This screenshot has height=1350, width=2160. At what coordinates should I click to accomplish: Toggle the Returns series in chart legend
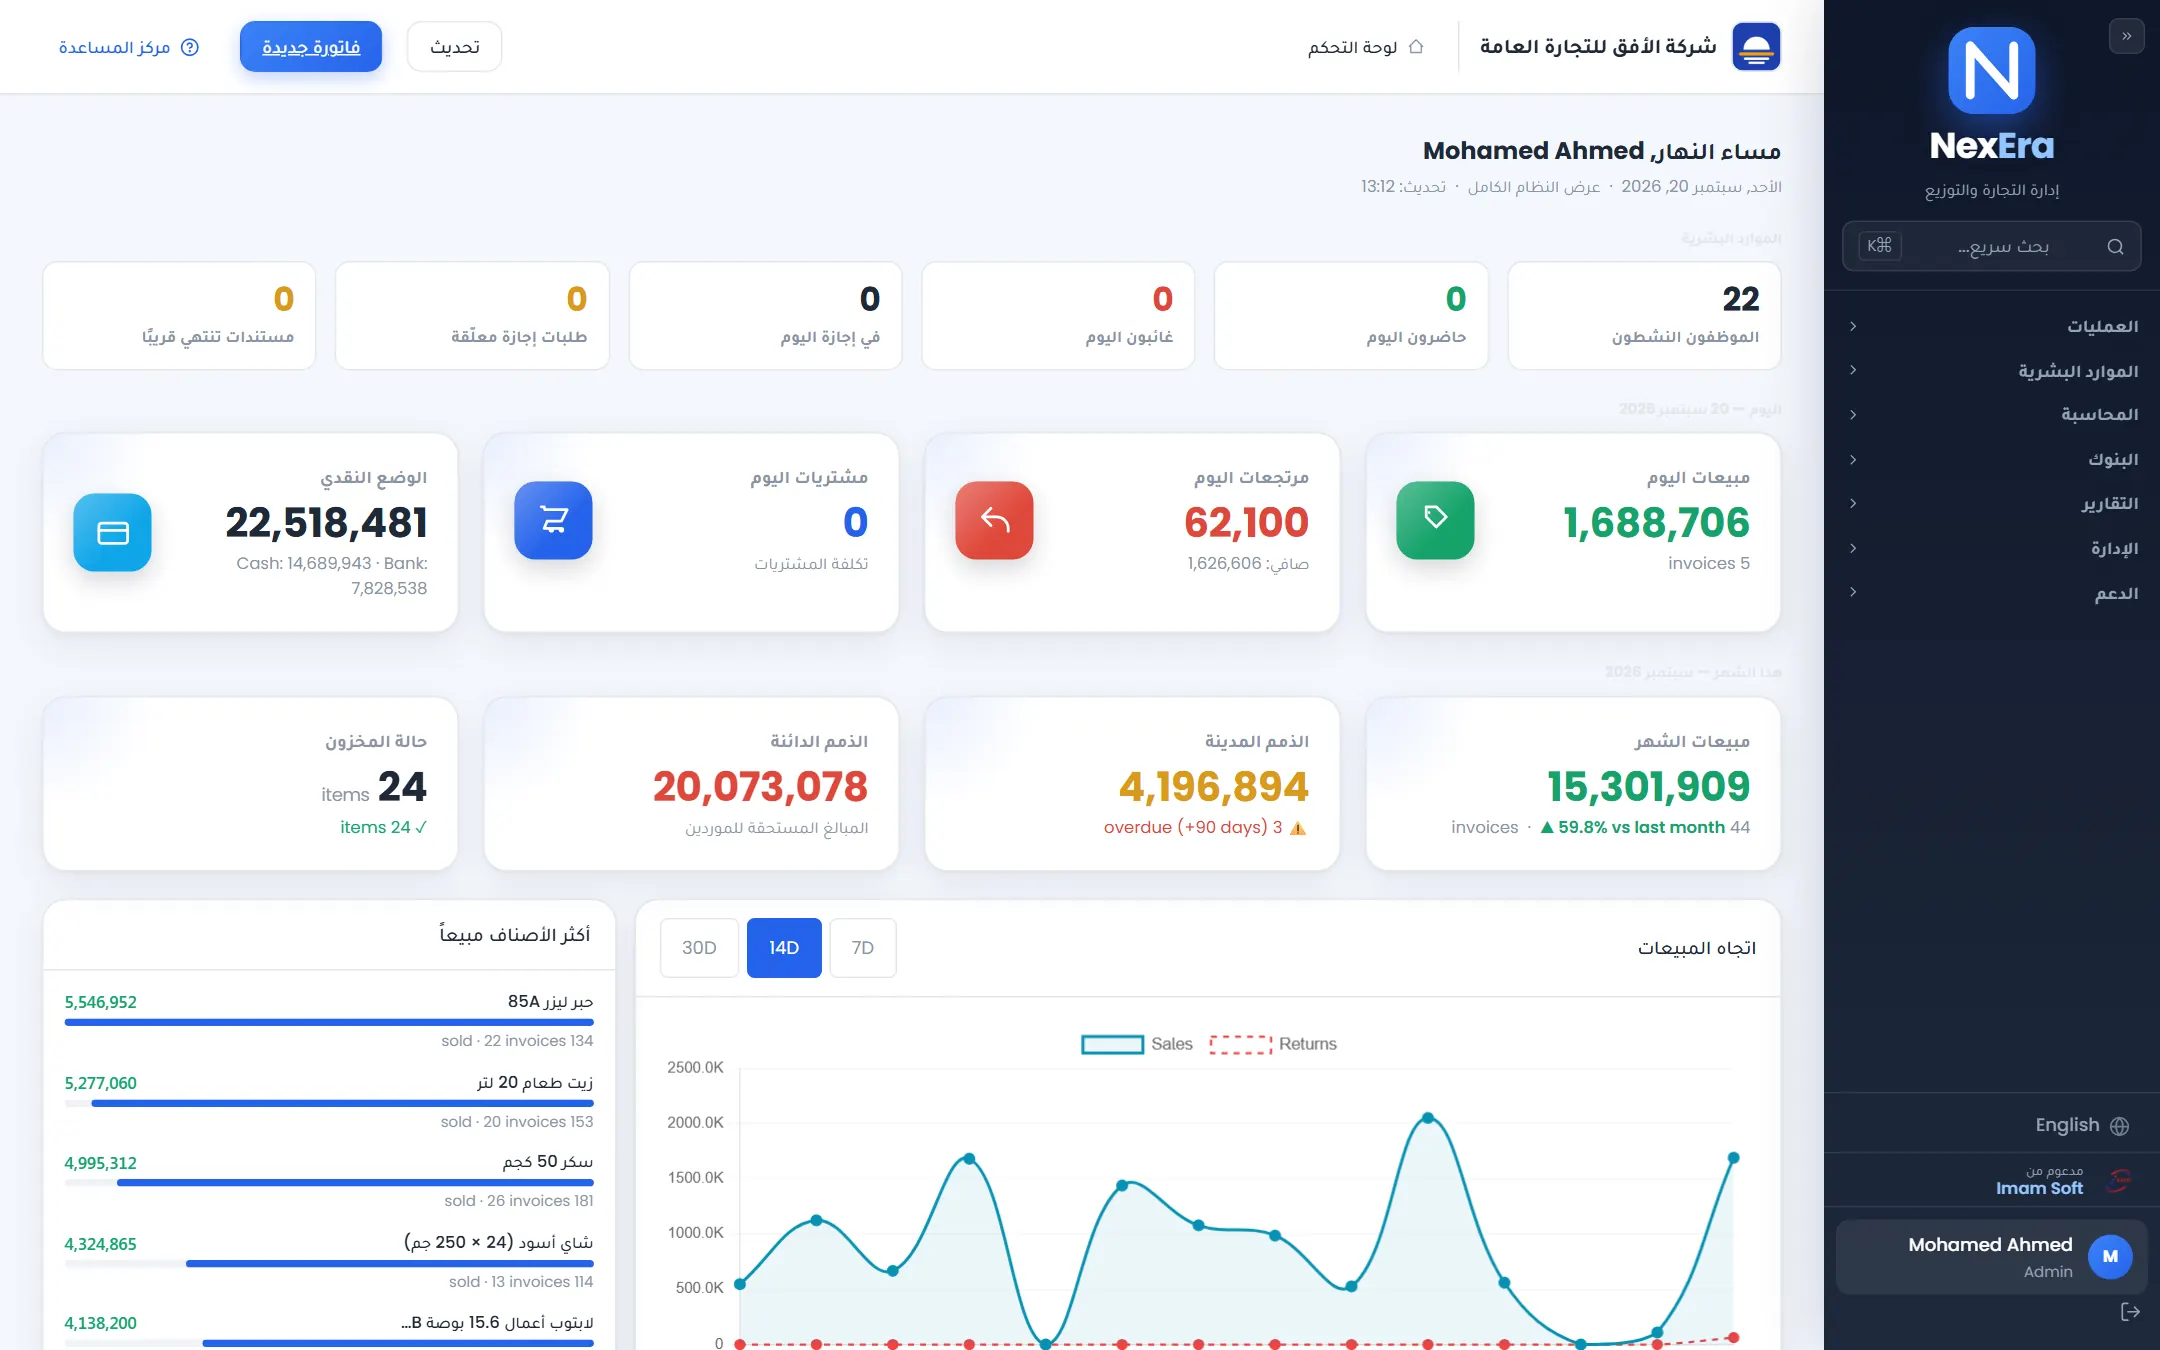point(1273,1044)
